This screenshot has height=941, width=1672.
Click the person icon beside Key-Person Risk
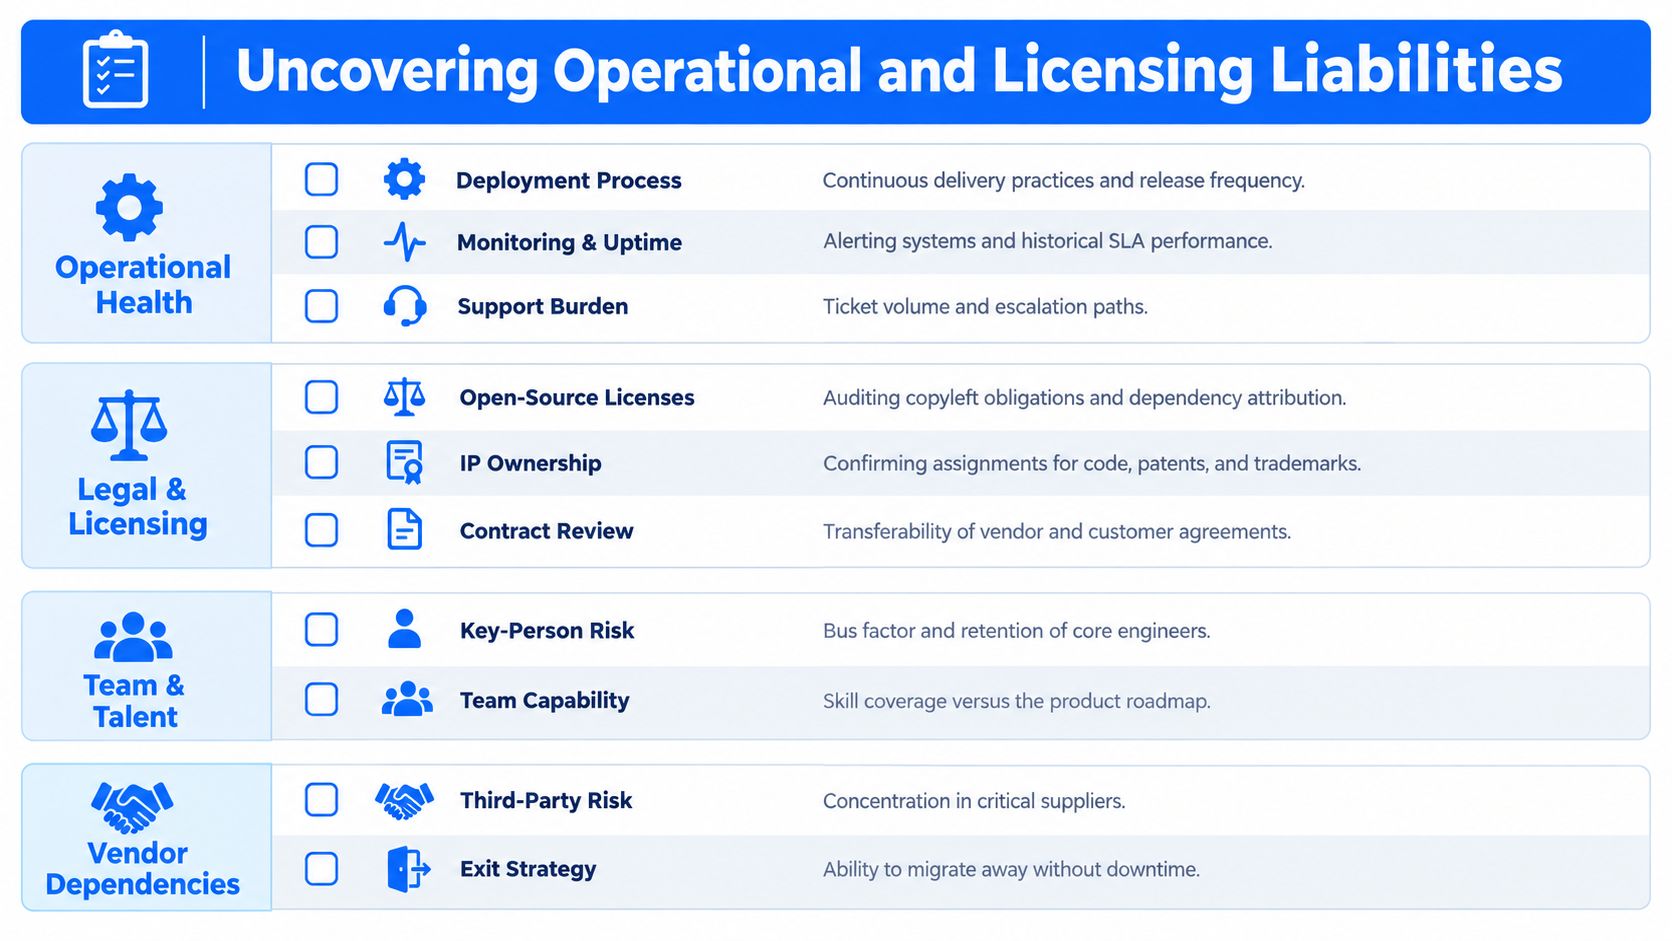(404, 629)
